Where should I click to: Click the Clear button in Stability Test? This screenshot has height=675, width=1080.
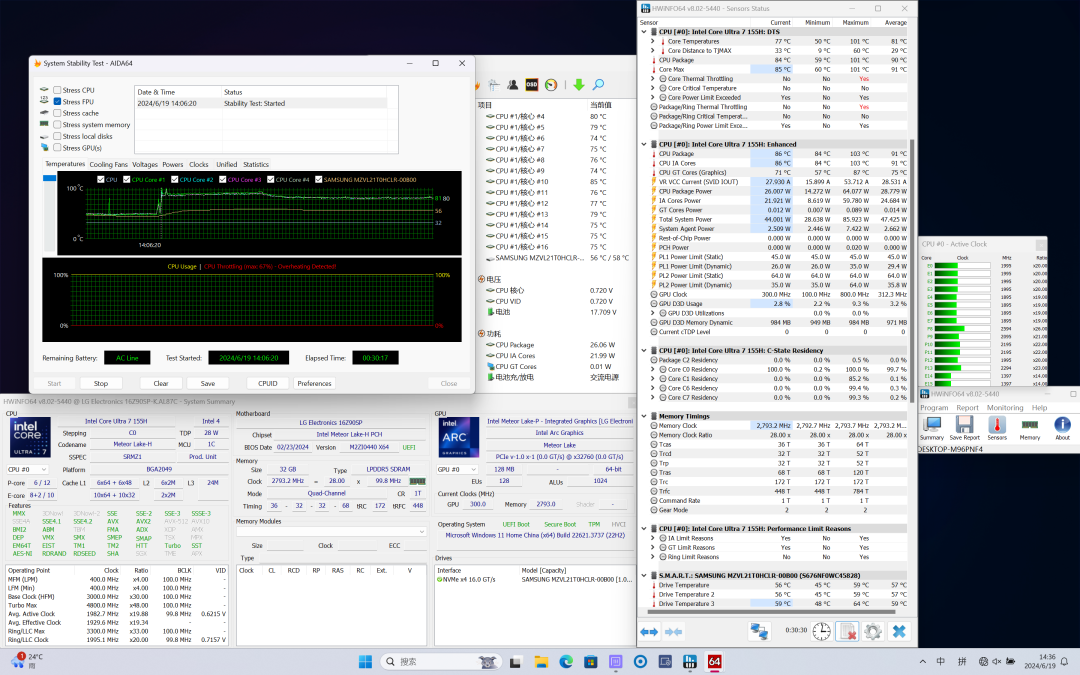pos(160,384)
